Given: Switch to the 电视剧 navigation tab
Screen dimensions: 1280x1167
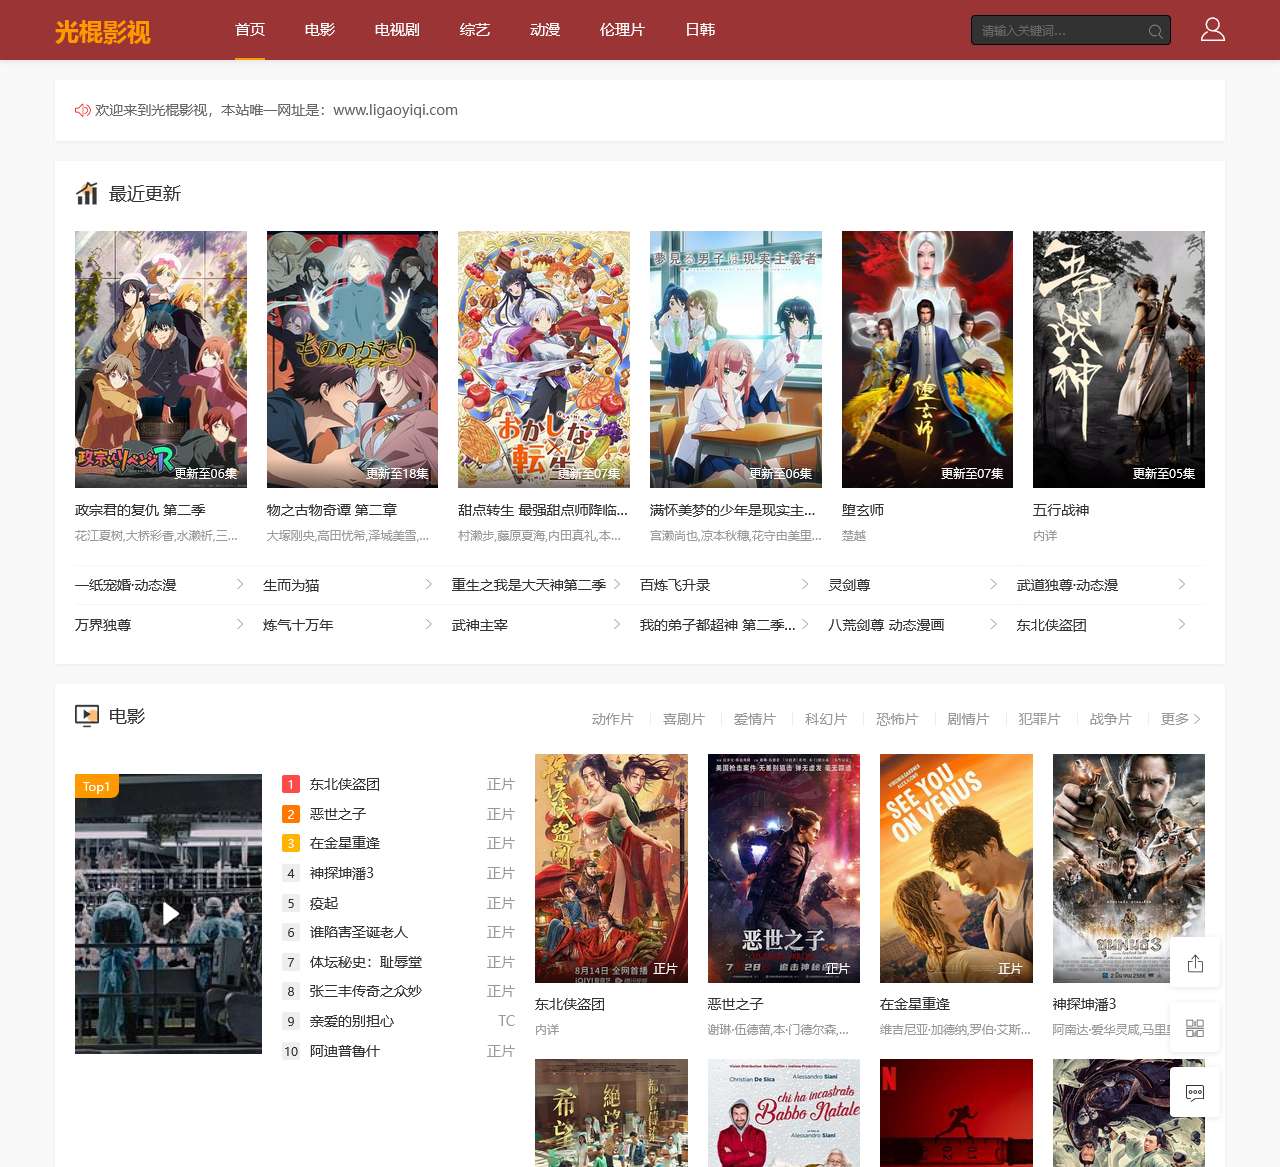Looking at the screenshot, I should click(397, 30).
